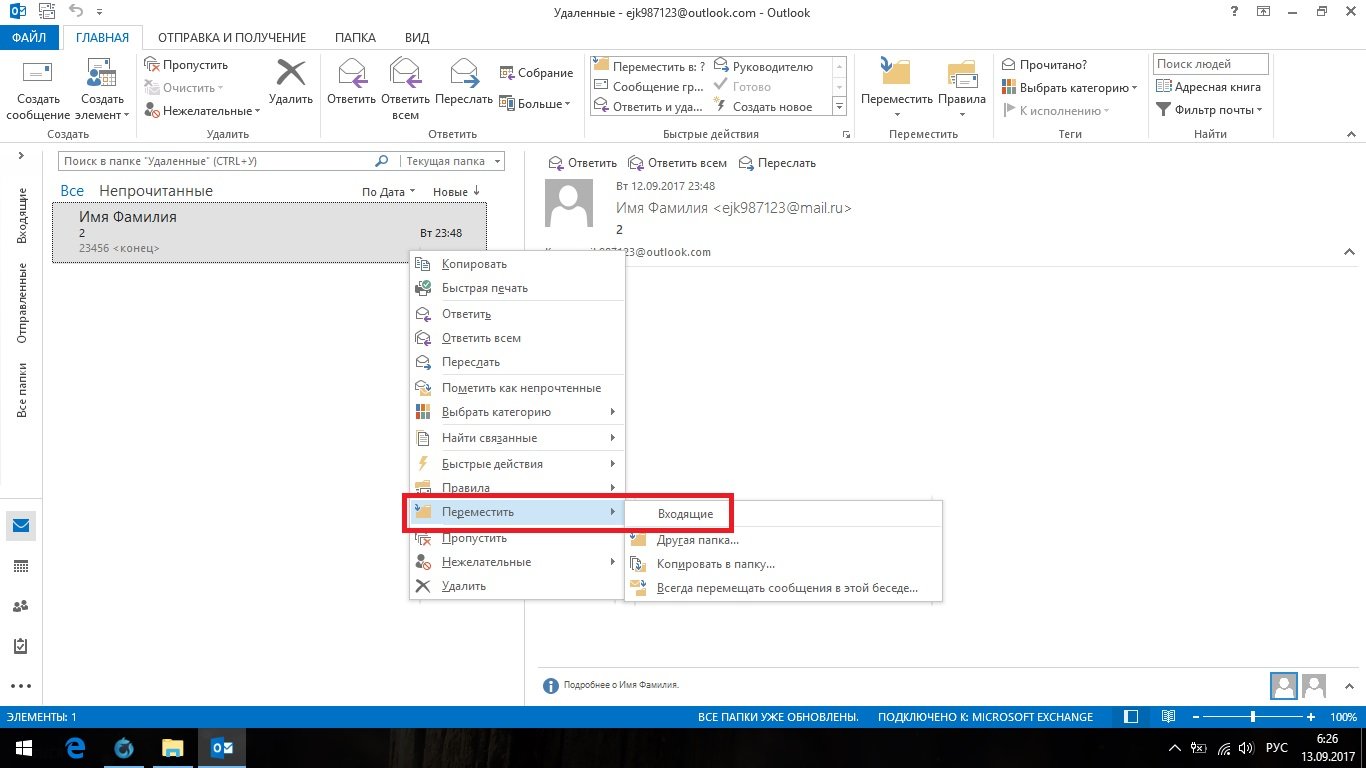Expand the quick actions gallery arrow
Image resolution: width=1366 pixels, height=768 pixels.
pyautogui.click(x=839, y=107)
